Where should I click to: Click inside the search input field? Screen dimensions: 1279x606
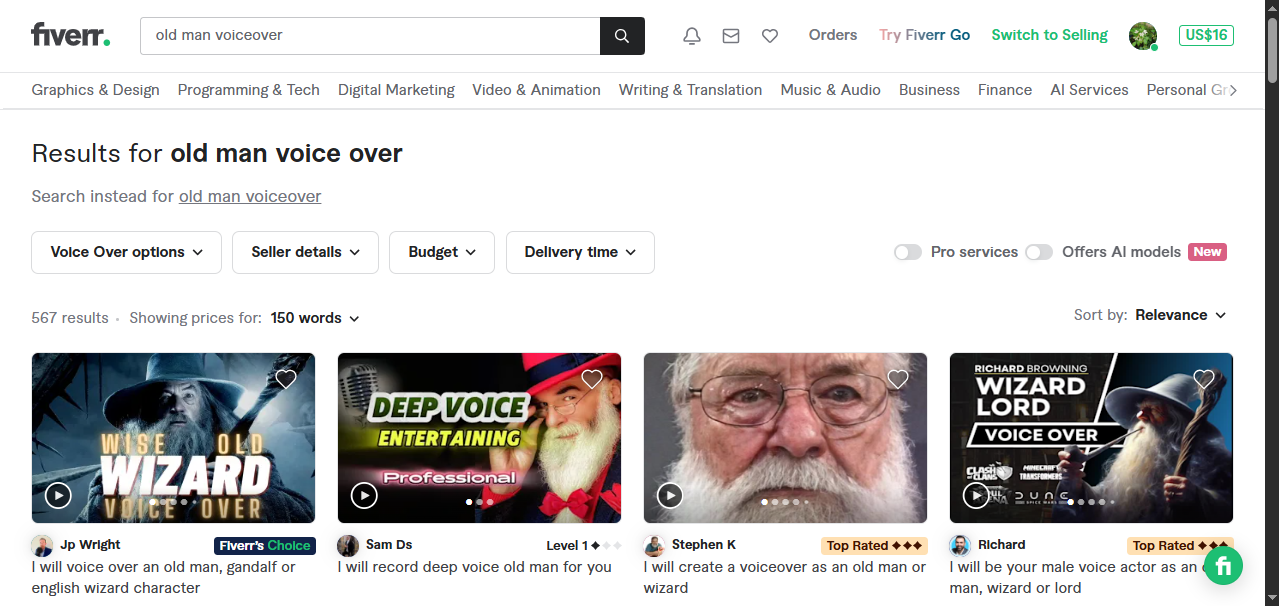click(x=370, y=35)
